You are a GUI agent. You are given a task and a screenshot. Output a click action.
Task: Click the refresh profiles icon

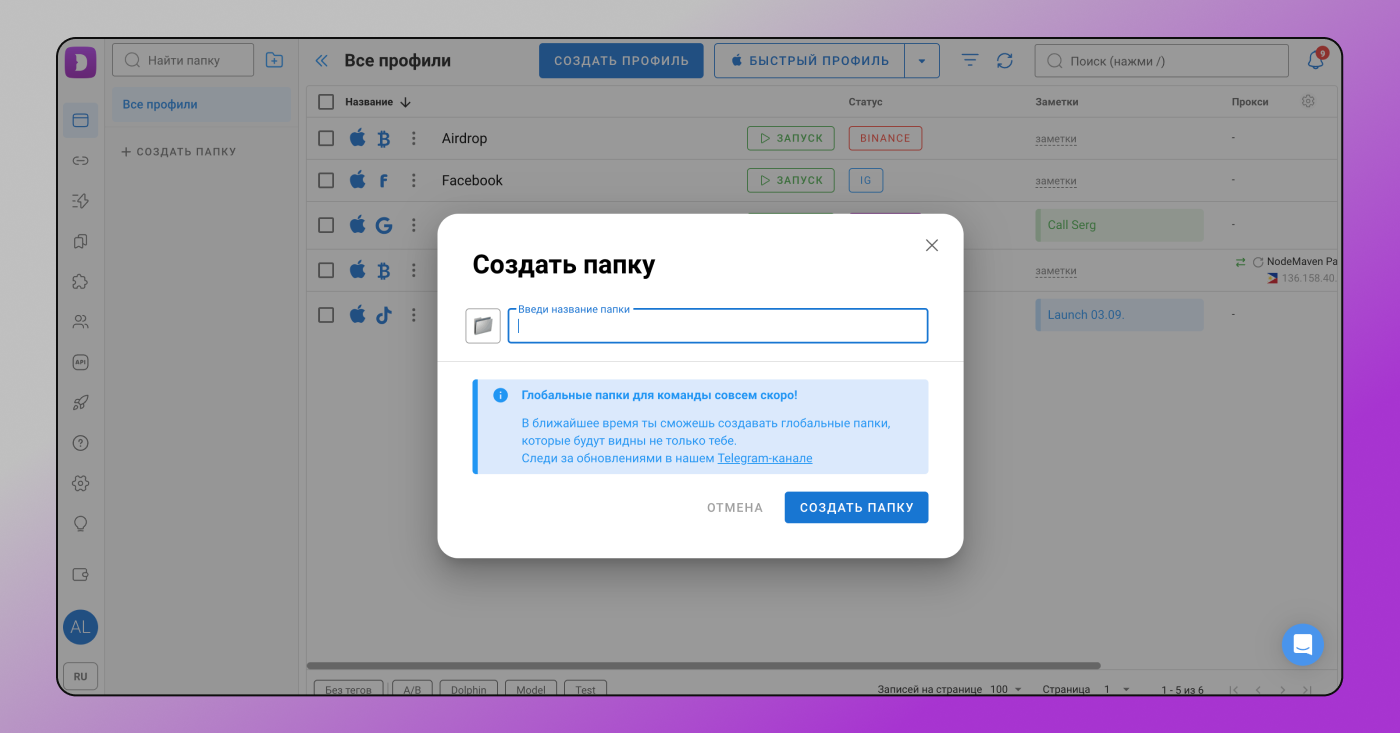(1004, 60)
